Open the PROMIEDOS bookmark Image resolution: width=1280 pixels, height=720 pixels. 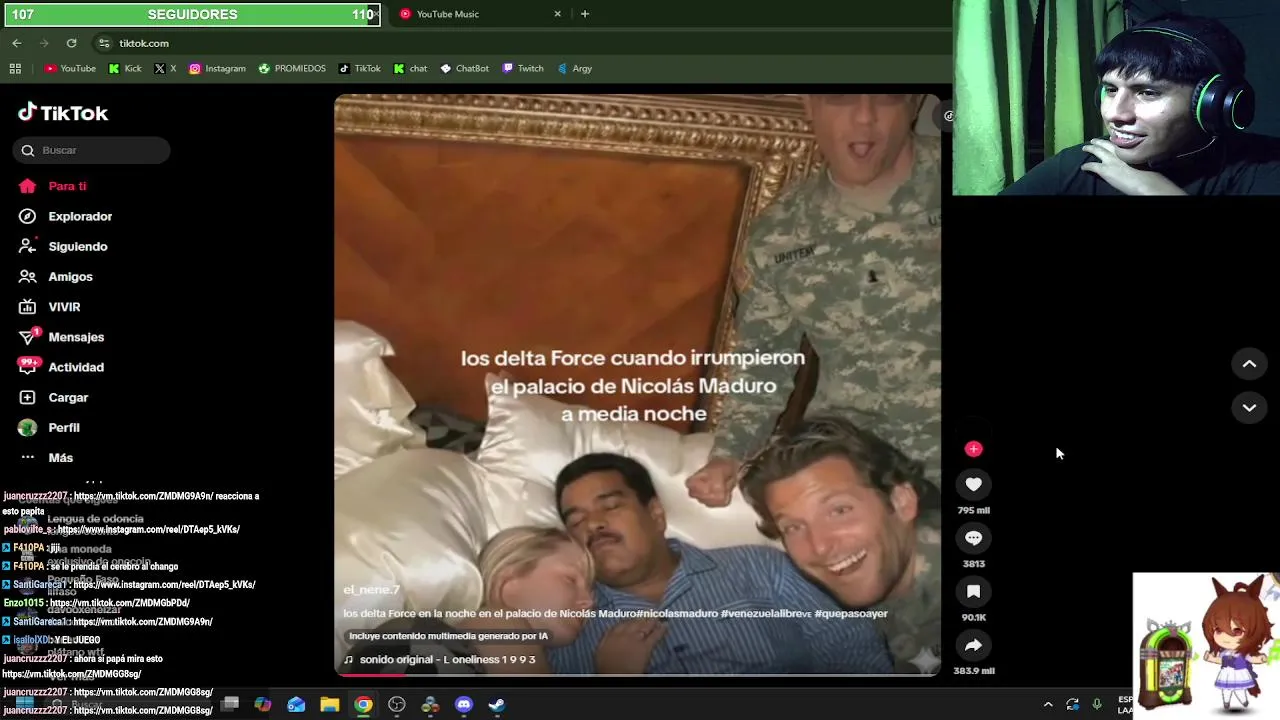[292, 69]
